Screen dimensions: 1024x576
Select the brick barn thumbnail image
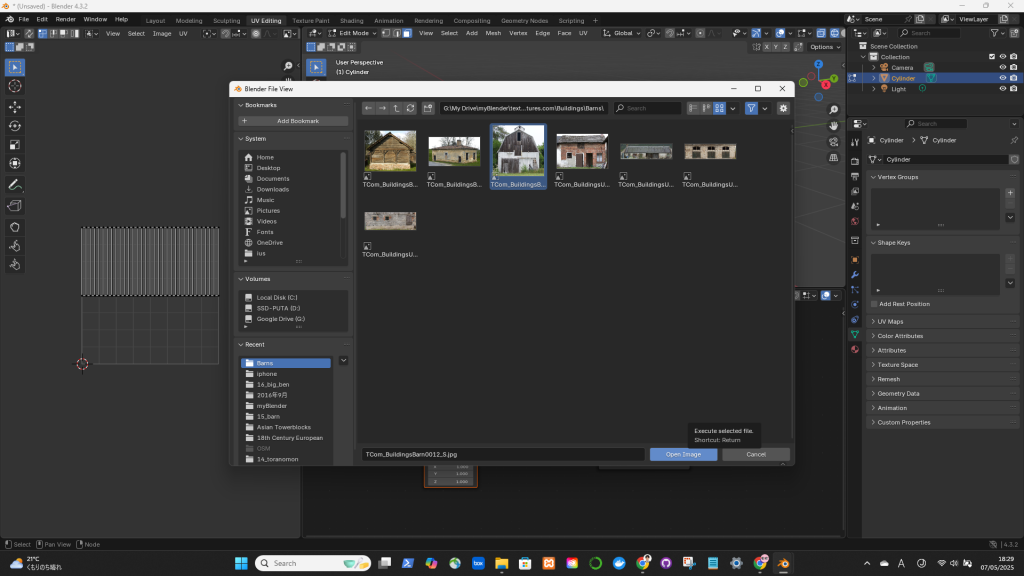582,151
